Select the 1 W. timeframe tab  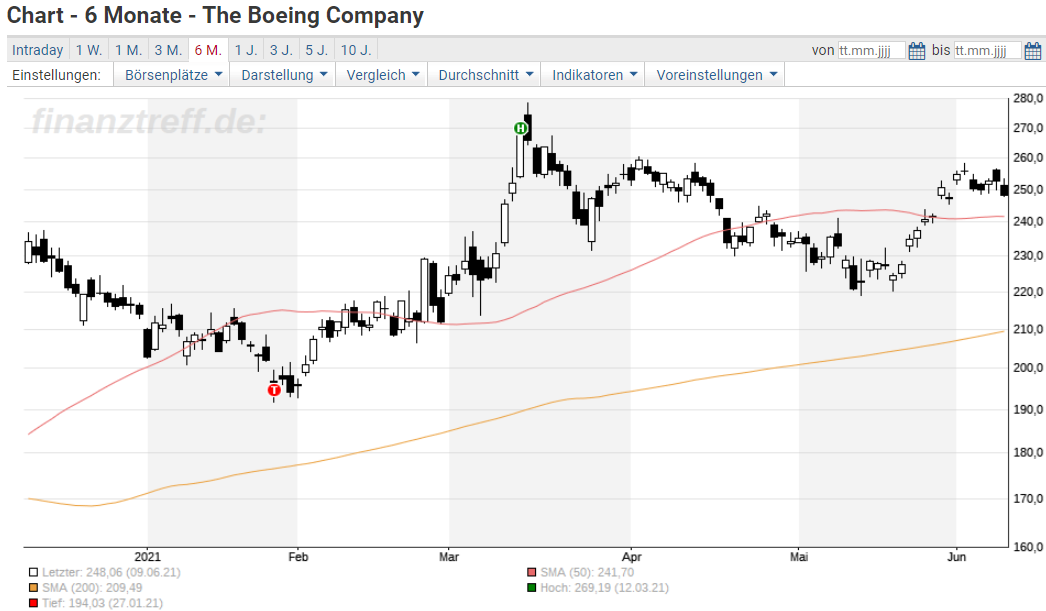(89, 50)
